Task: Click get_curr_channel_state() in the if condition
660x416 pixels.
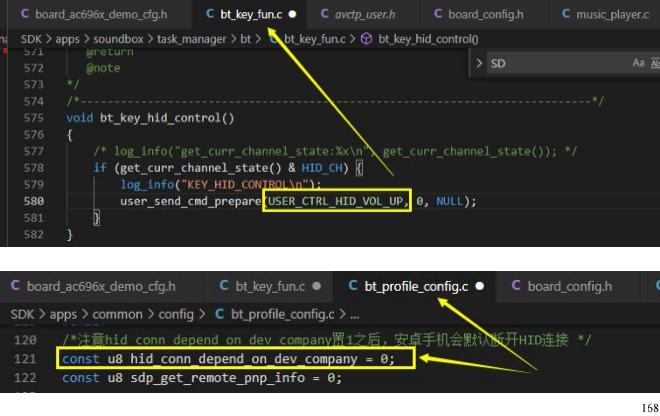Action: (x=201, y=168)
